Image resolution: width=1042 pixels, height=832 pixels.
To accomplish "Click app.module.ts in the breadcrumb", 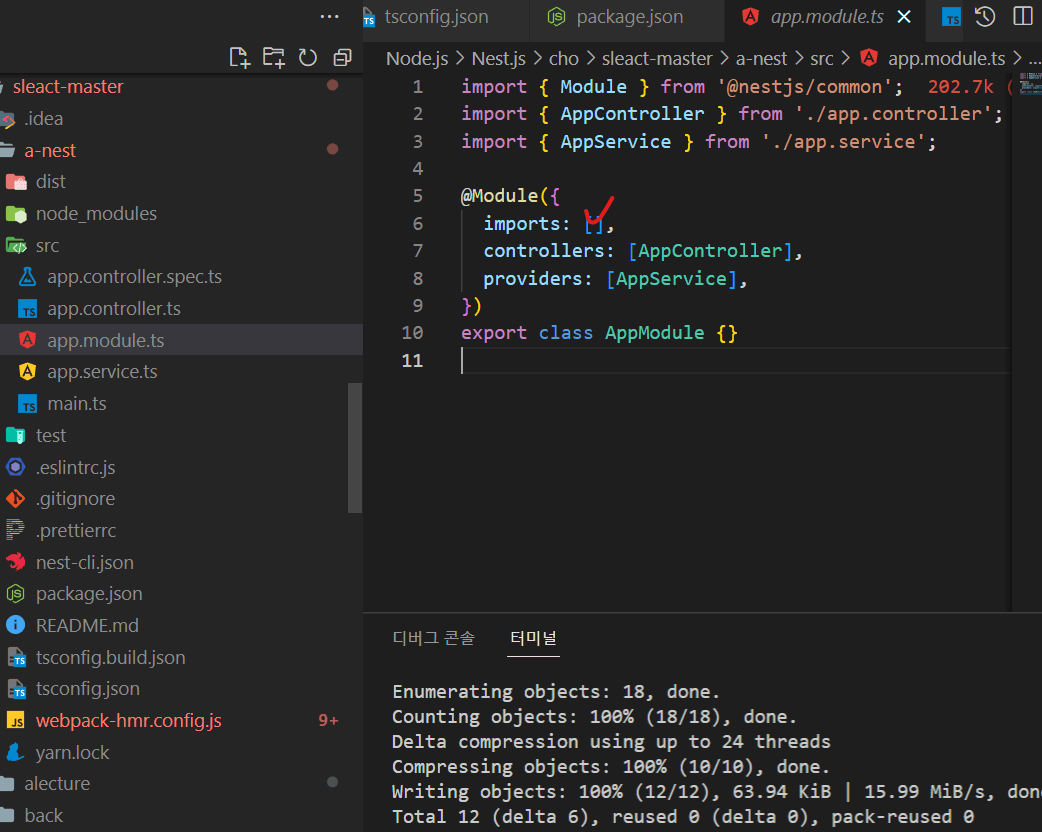I will [946, 58].
